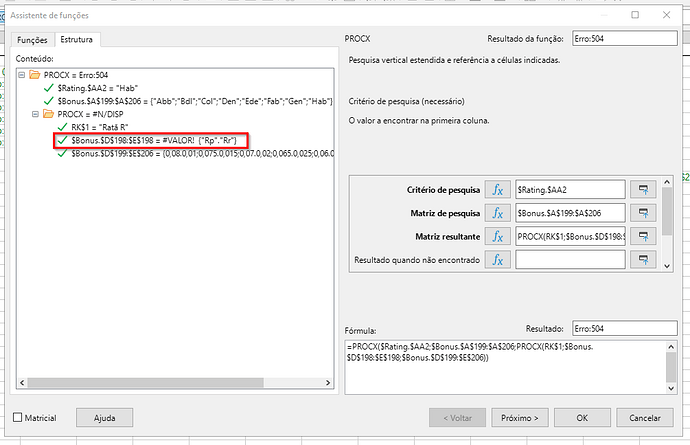Click the Matriz de pesquisa input field

pos(570,213)
